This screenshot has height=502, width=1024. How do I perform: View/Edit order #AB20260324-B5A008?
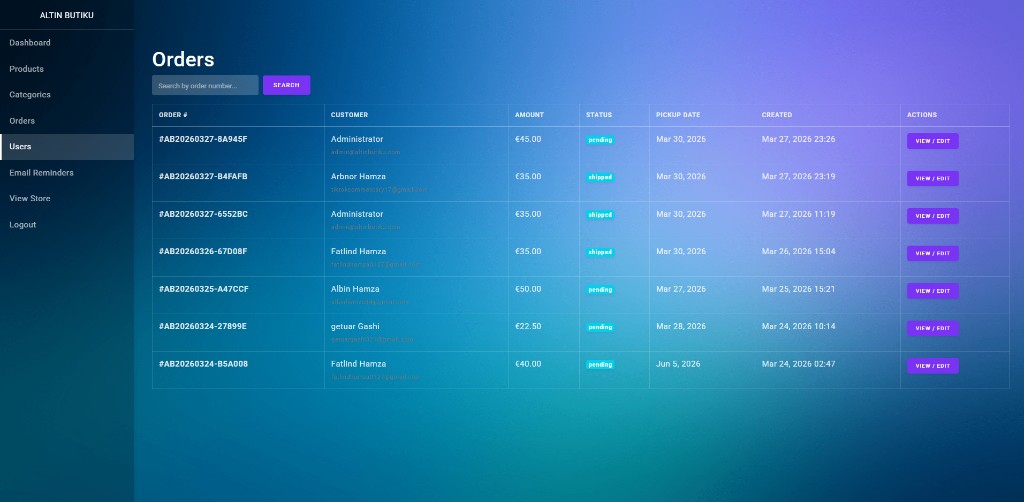(932, 366)
